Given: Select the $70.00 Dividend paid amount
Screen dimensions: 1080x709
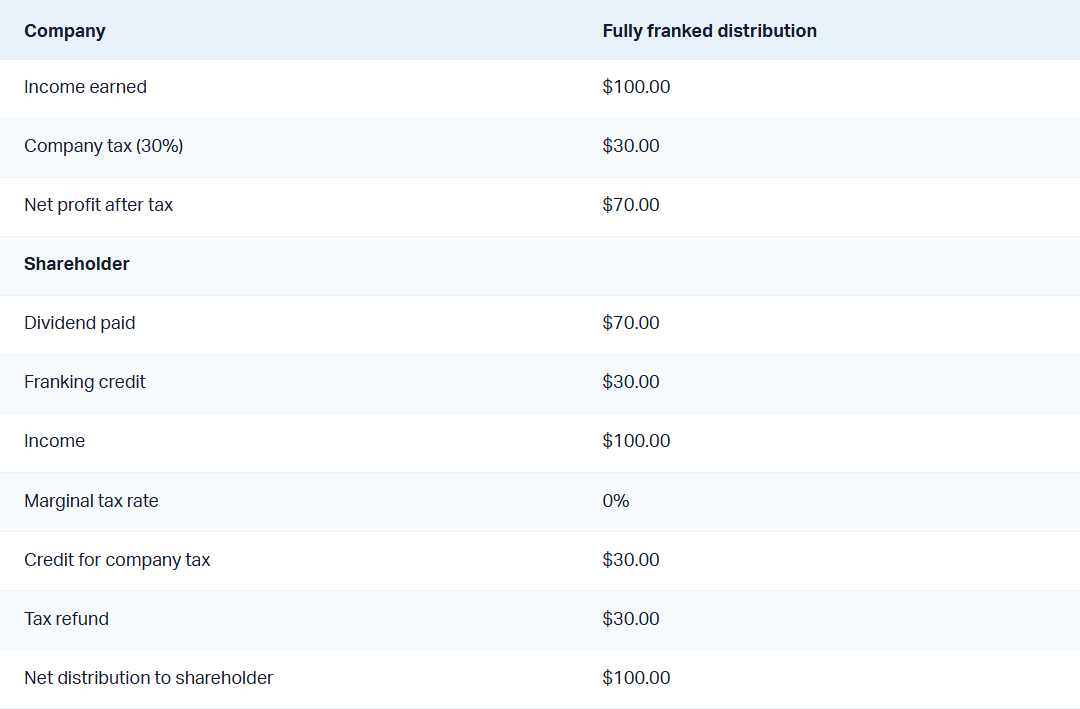Looking at the screenshot, I should (631, 323).
